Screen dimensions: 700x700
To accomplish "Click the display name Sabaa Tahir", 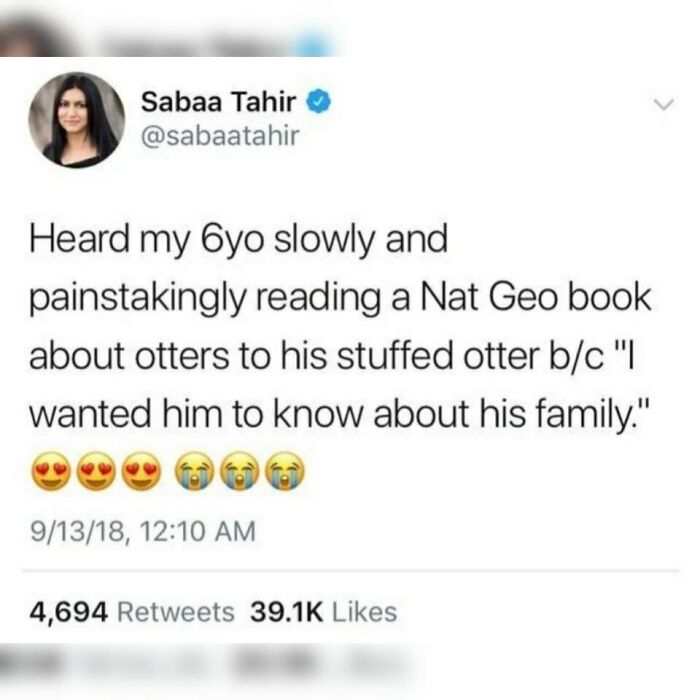I will pyautogui.click(x=219, y=102).
